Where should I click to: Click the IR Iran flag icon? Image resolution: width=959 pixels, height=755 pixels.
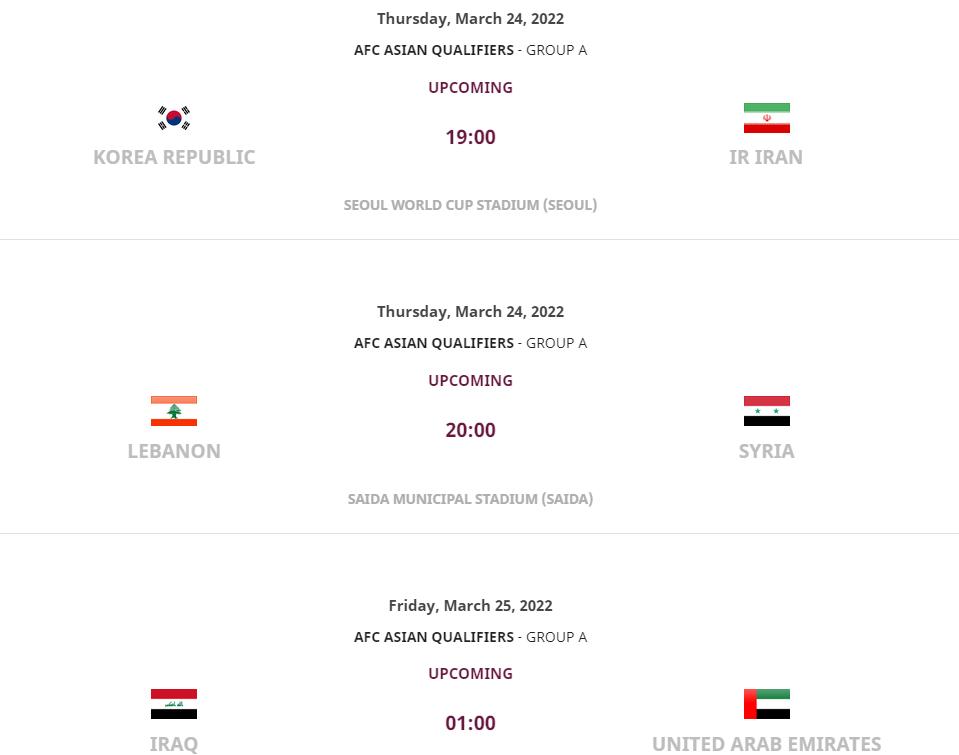click(766, 117)
